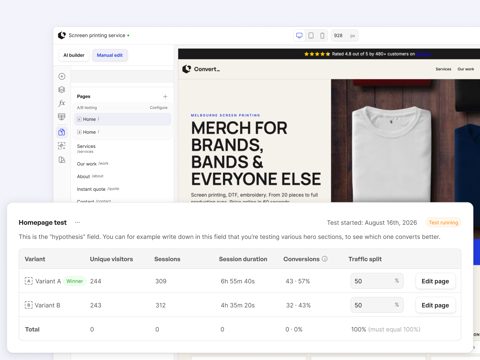This screenshot has height=360, width=480.
Task: Click the Variant A letter icon
Action: [29, 281]
